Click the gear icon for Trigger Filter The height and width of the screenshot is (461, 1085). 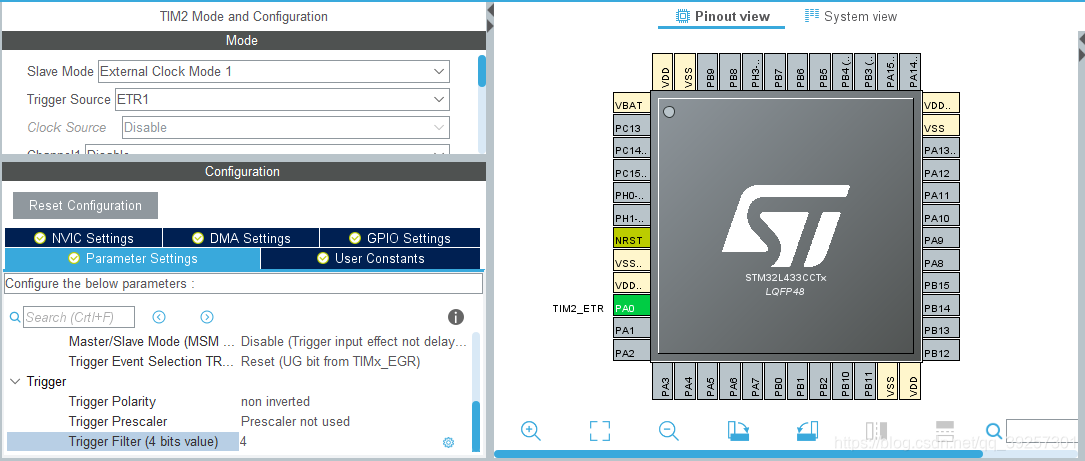coord(448,442)
